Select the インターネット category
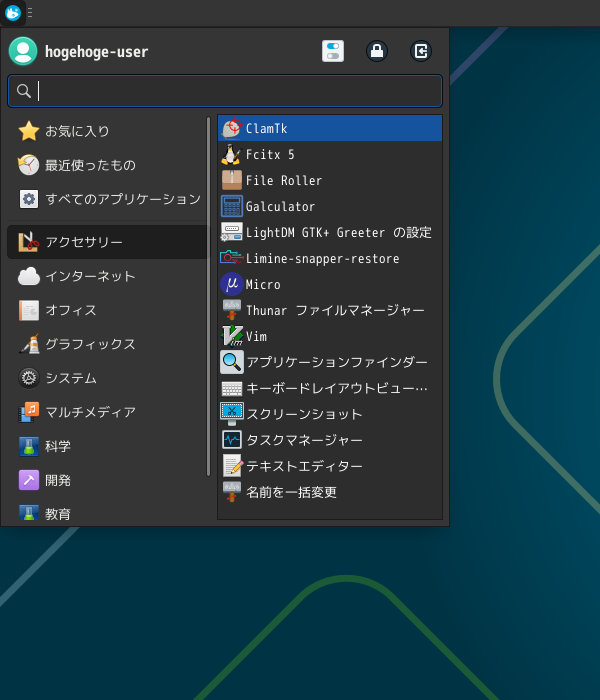The width and height of the screenshot is (600, 700). coord(106,276)
